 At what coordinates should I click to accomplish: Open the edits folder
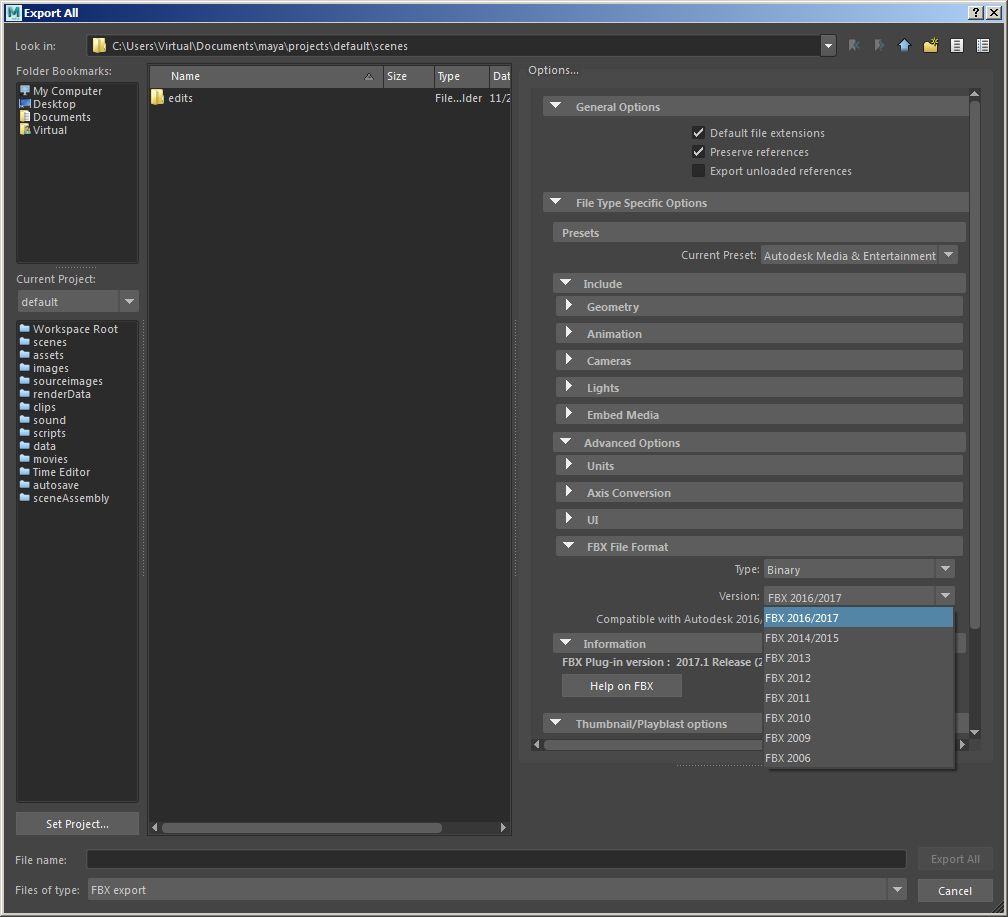[180, 98]
